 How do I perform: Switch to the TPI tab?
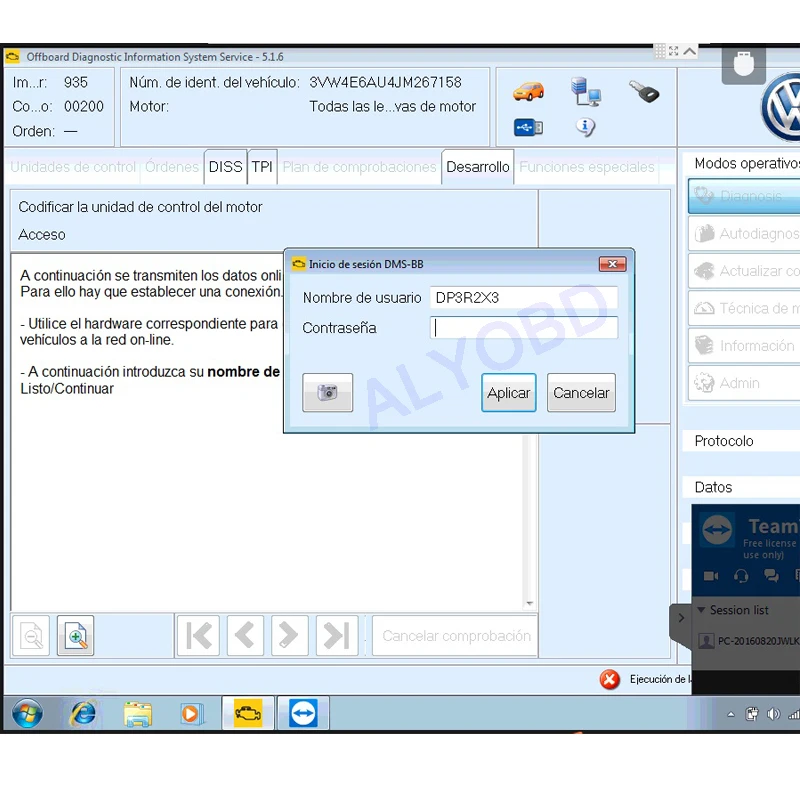262,167
